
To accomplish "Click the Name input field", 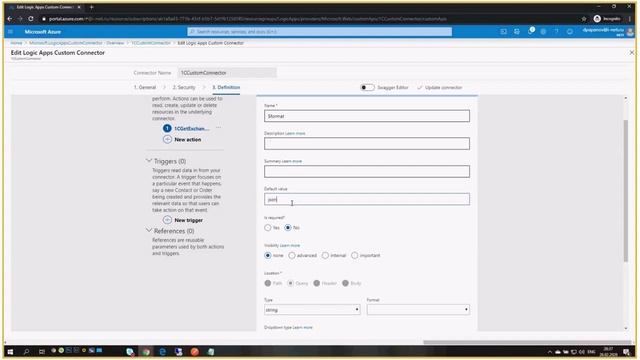I will [x=367, y=116].
